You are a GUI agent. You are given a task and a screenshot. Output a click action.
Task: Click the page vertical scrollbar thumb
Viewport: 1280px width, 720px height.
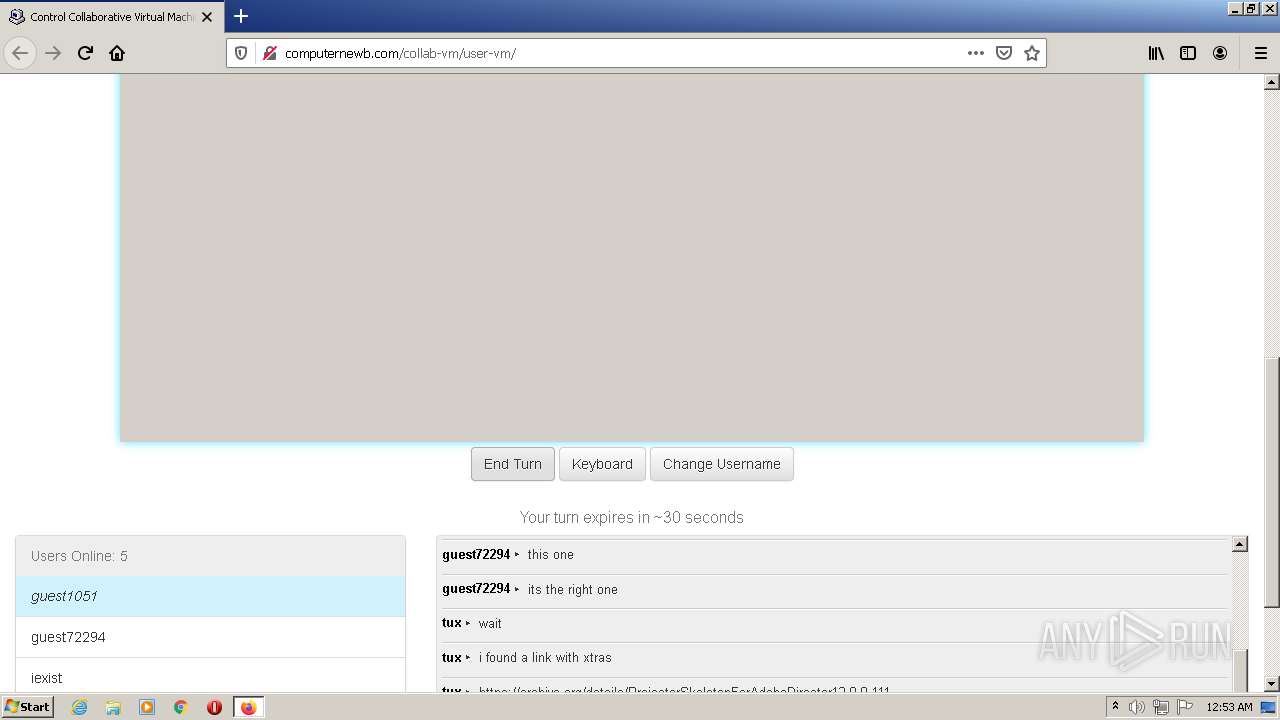[1272, 482]
